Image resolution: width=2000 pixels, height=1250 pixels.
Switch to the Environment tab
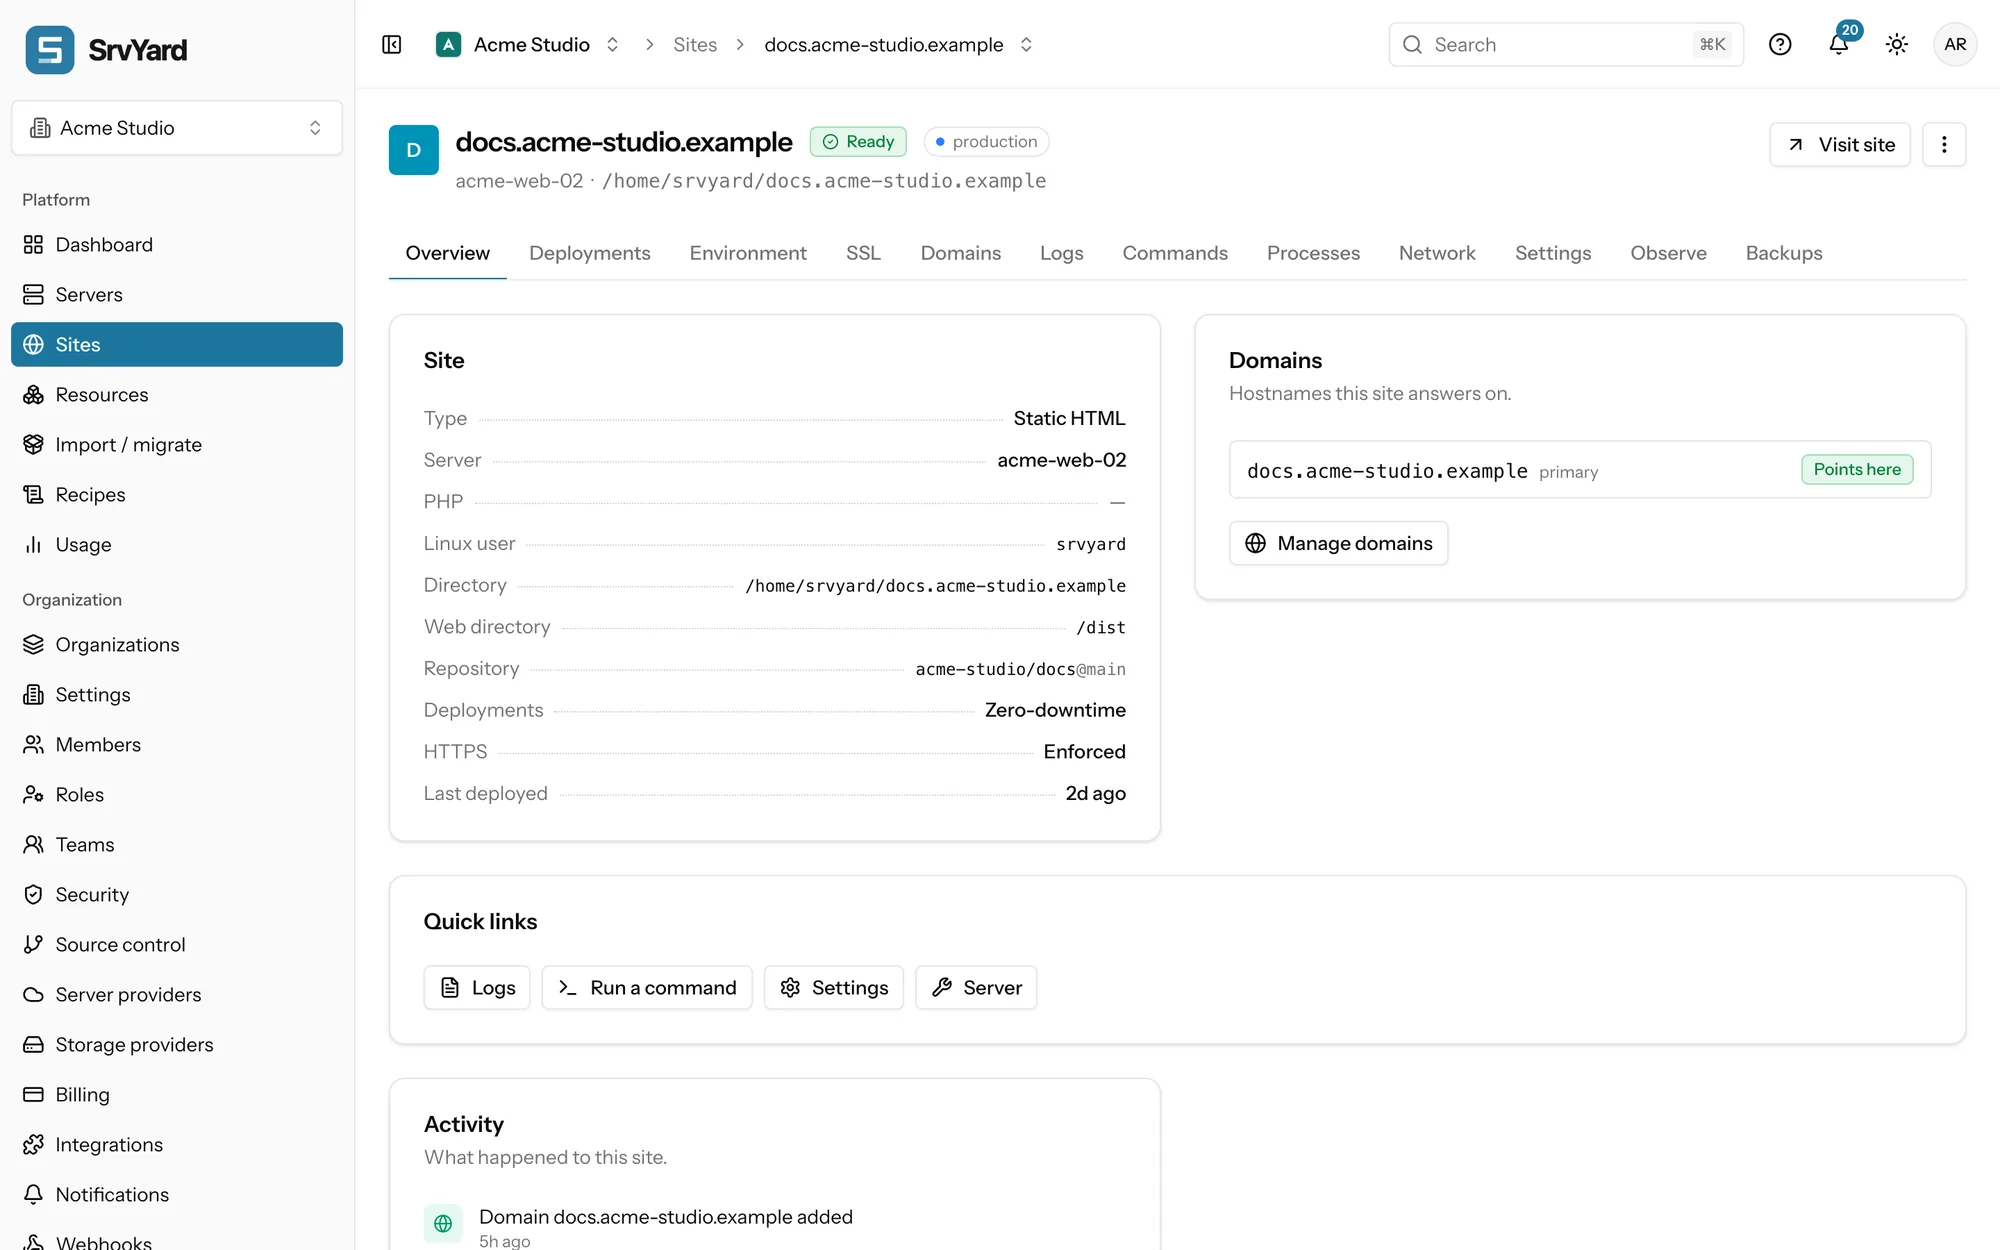tap(748, 253)
